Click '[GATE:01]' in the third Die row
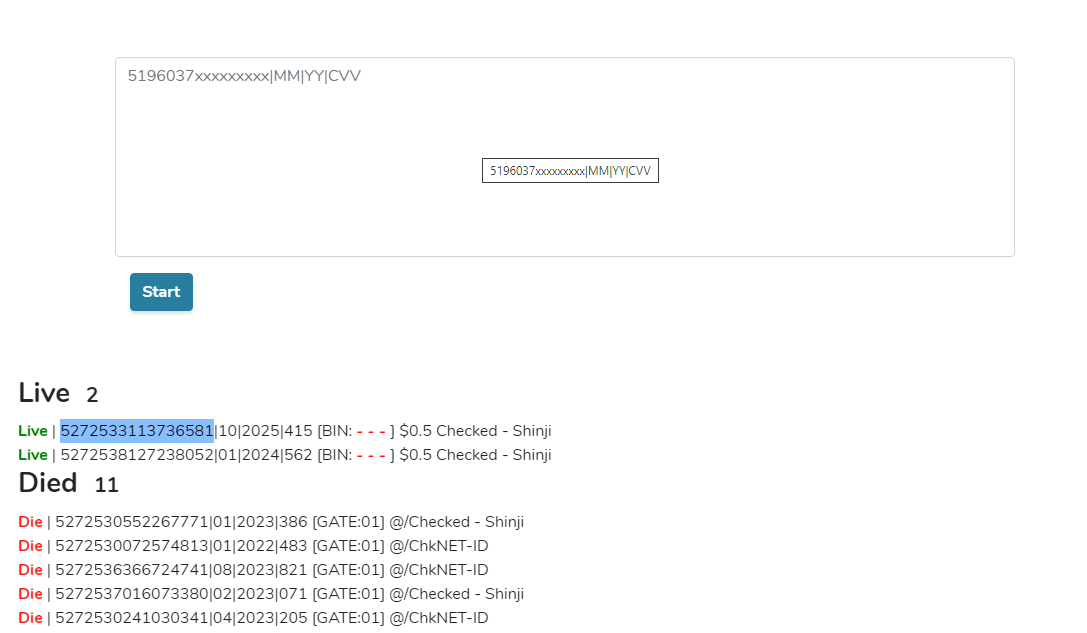This screenshot has width=1087, height=633. pos(348,570)
